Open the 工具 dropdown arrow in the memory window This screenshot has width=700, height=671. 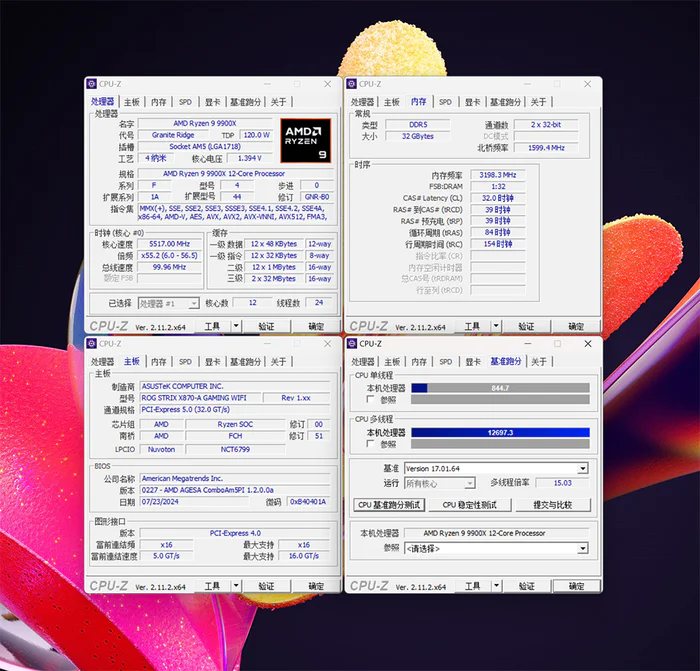coord(496,326)
